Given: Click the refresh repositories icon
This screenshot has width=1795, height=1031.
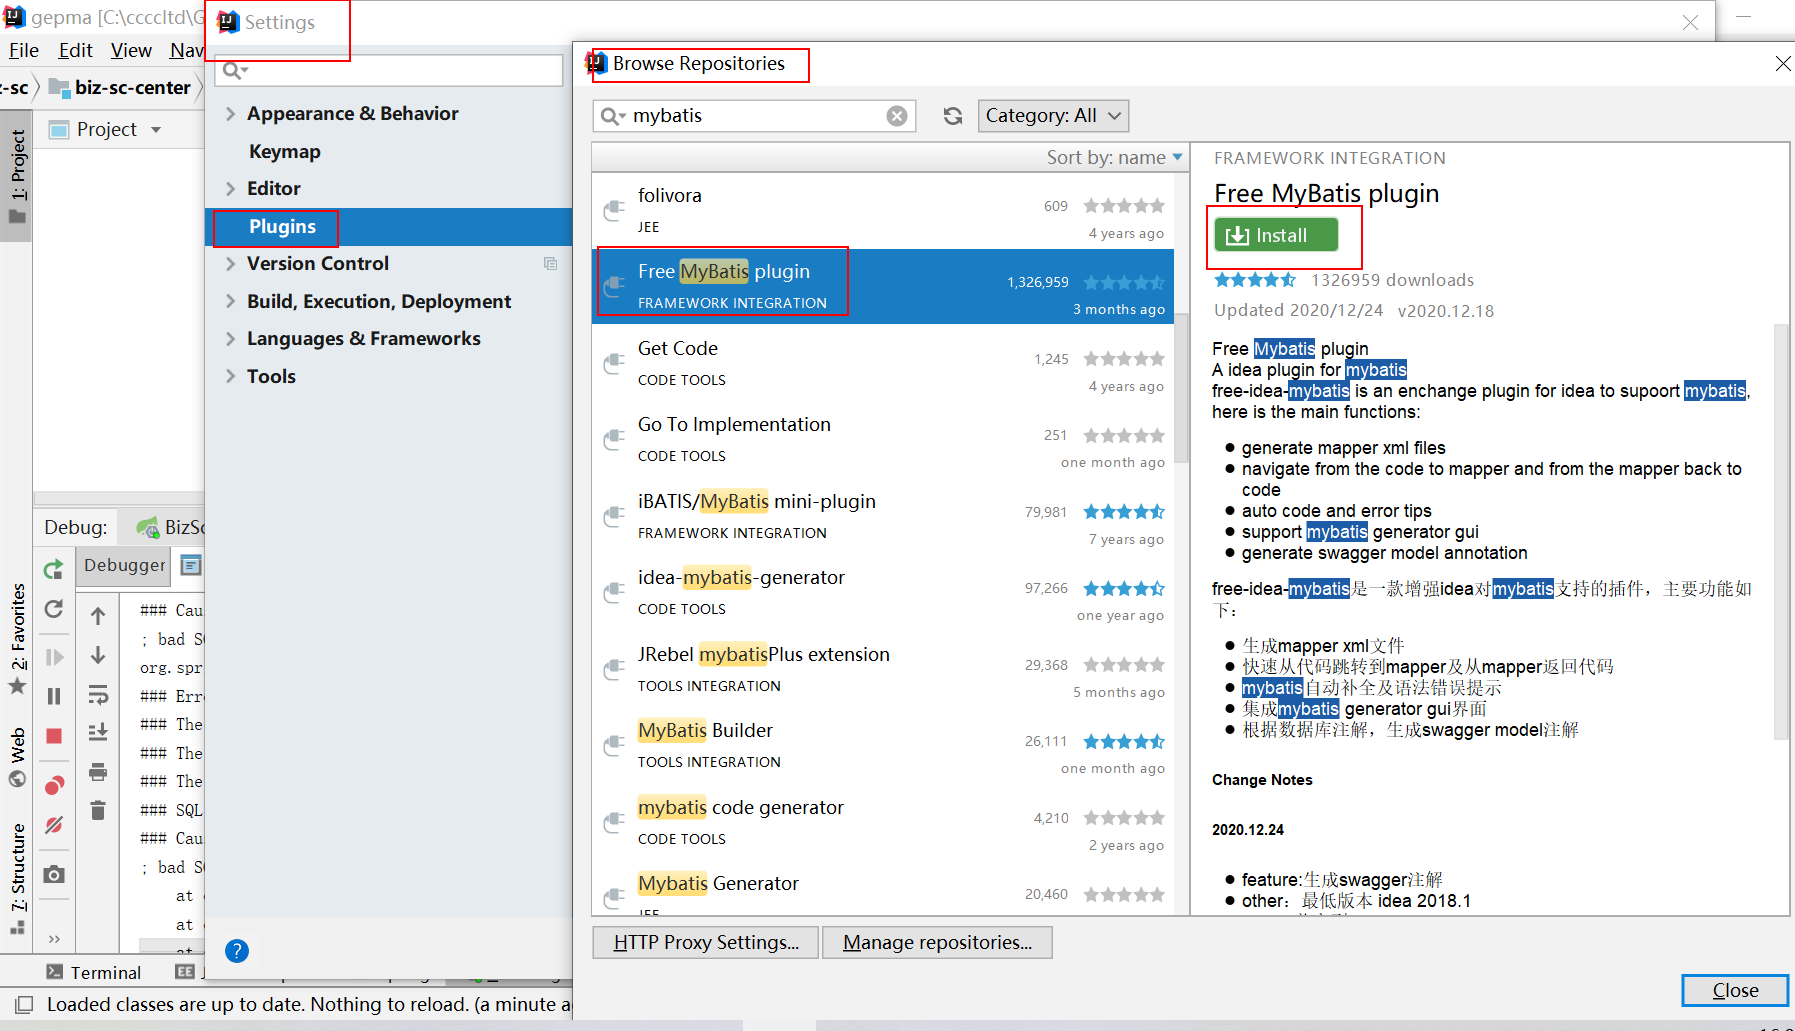Looking at the screenshot, I should point(953,116).
